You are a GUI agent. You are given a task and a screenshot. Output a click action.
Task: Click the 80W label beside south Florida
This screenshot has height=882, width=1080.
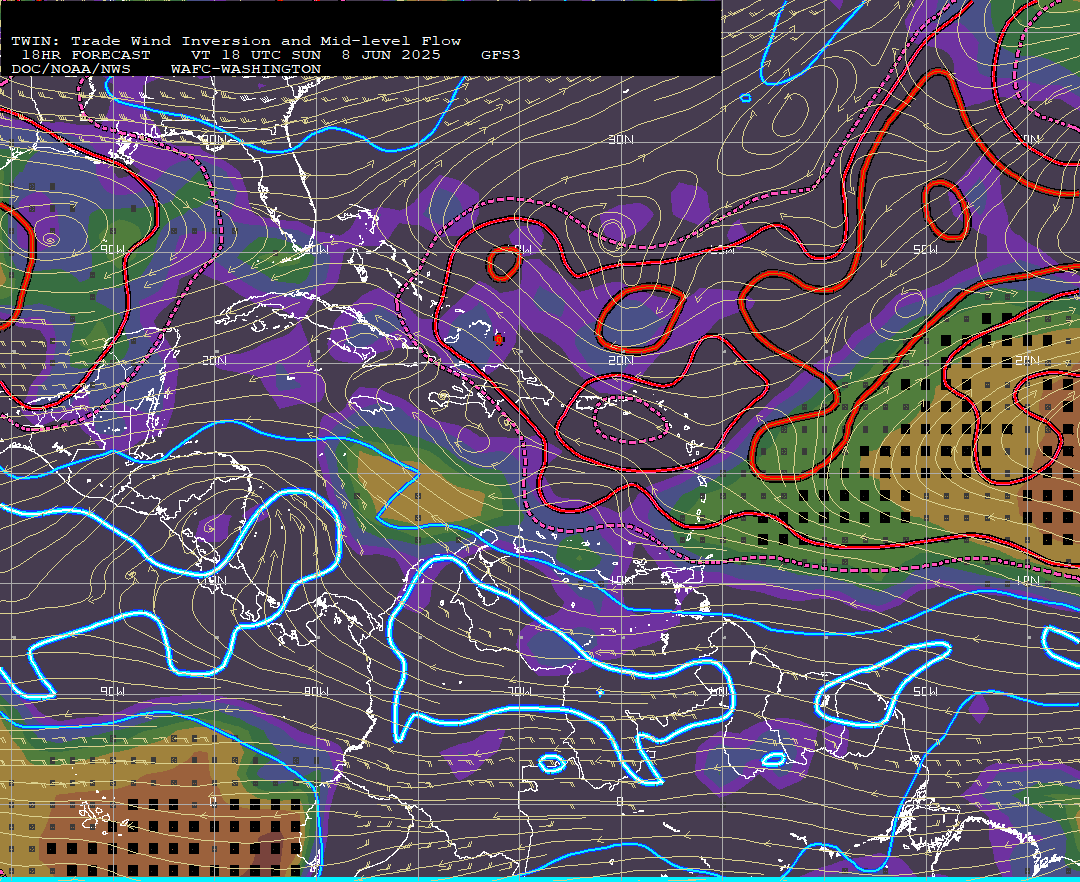click(x=316, y=249)
